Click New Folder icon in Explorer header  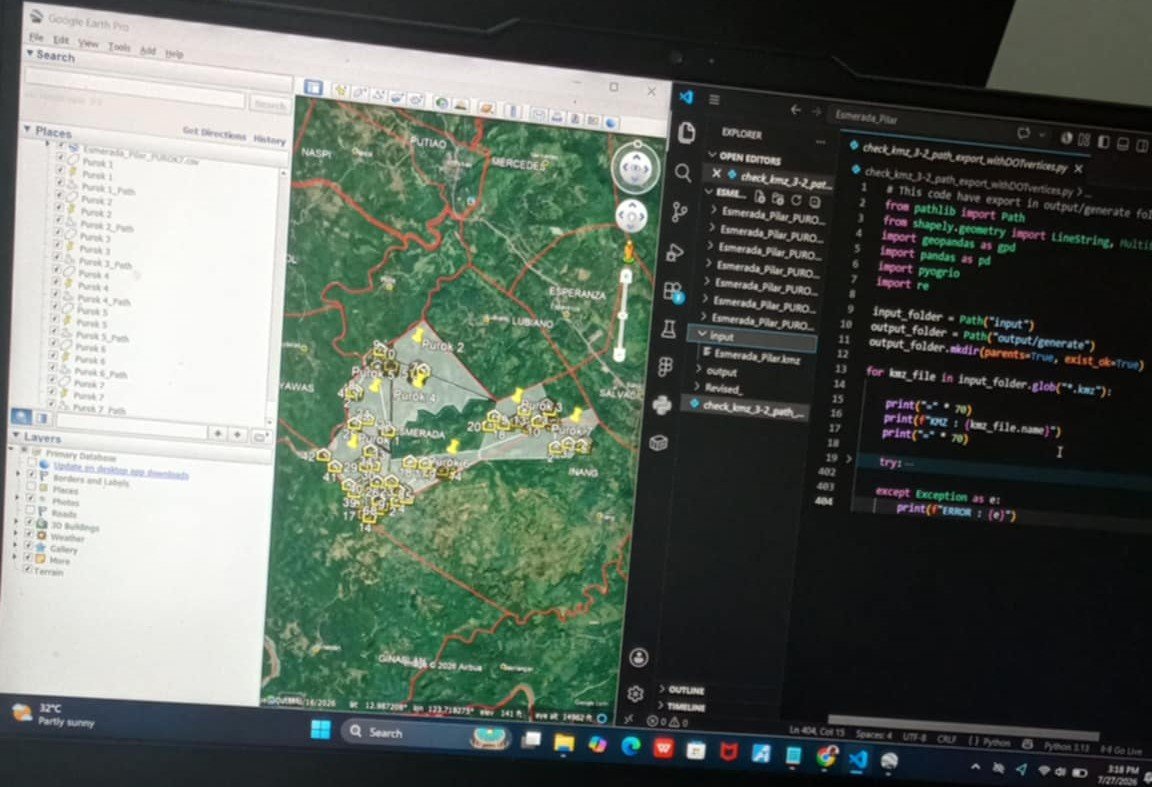click(x=778, y=198)
